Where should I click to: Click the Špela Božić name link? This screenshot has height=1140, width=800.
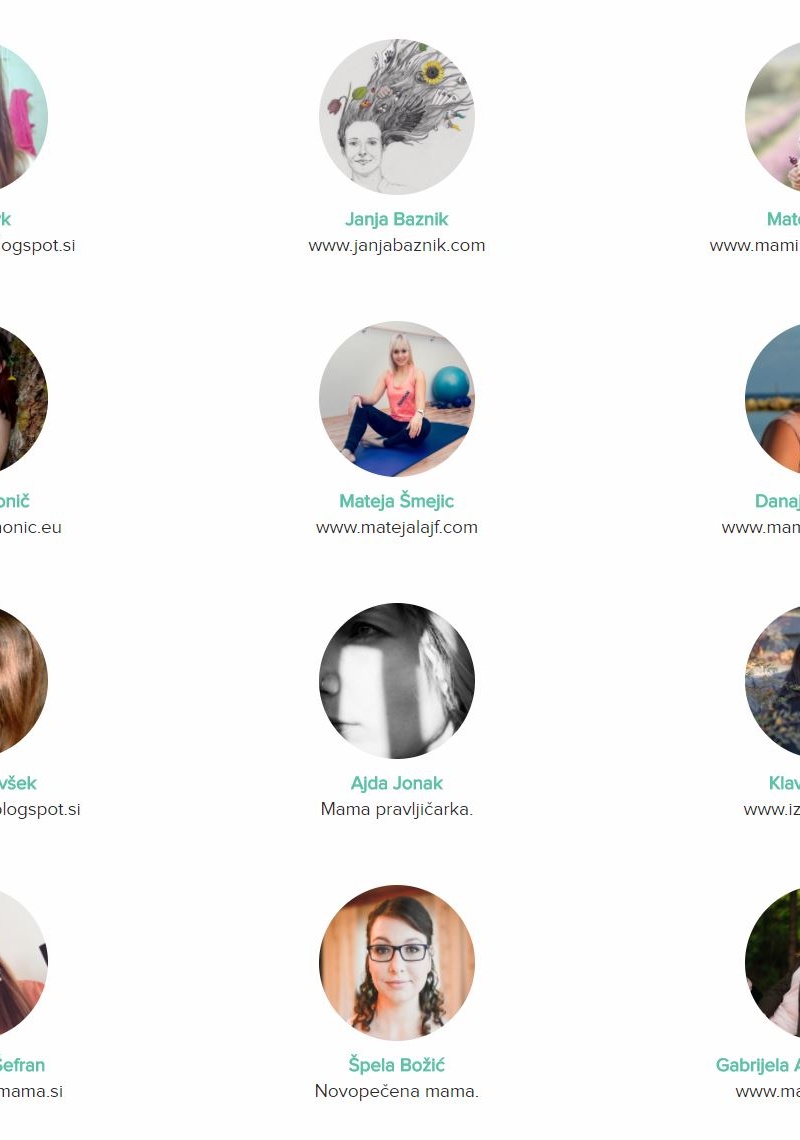(396, 1064)
